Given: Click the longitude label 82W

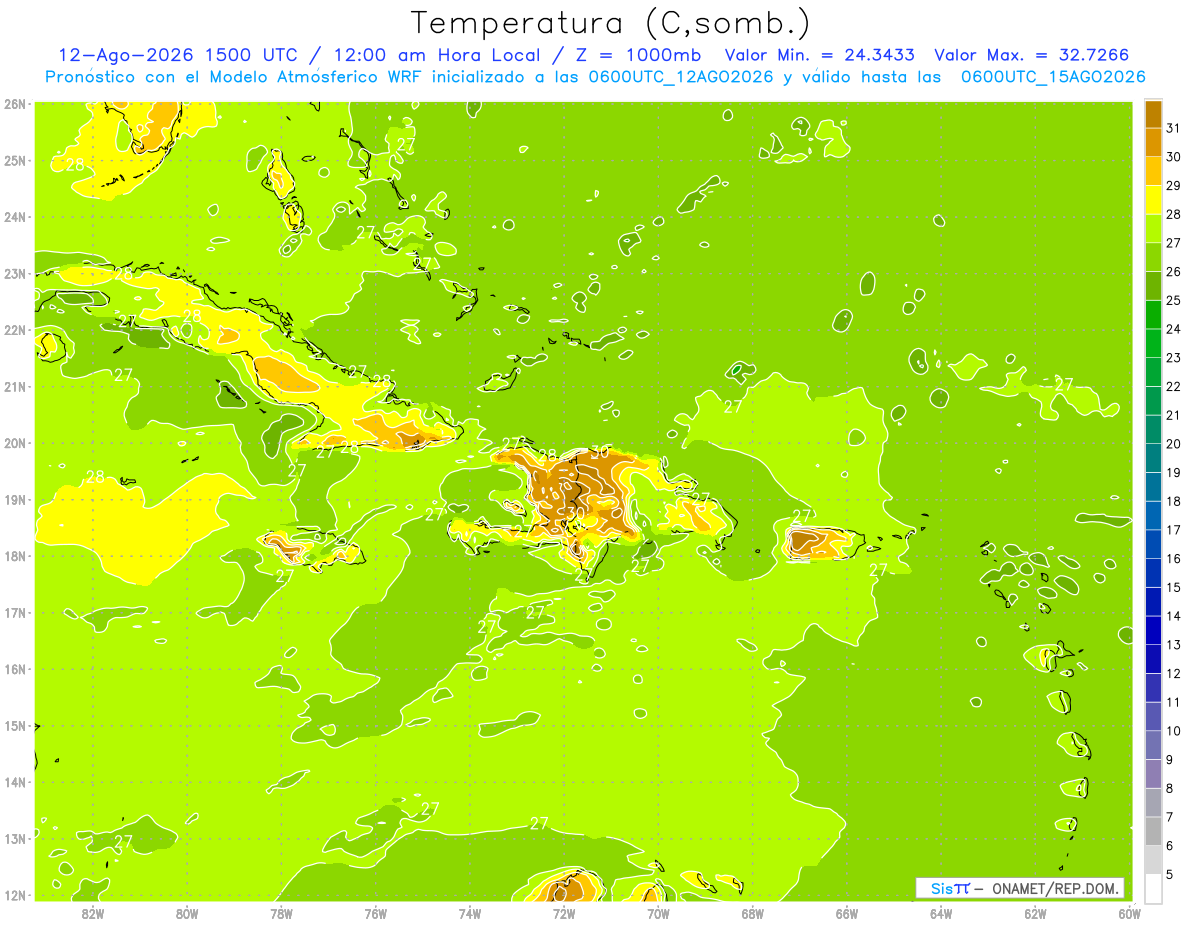Looking at the screenshot, I should 93,913.
